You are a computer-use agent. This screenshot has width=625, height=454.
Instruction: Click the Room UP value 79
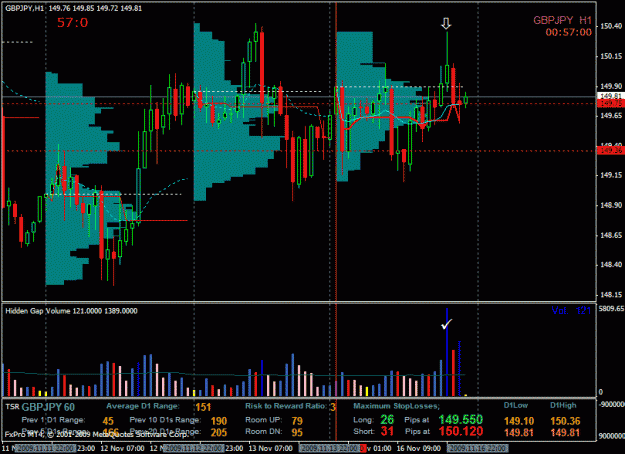pos(297,421)
